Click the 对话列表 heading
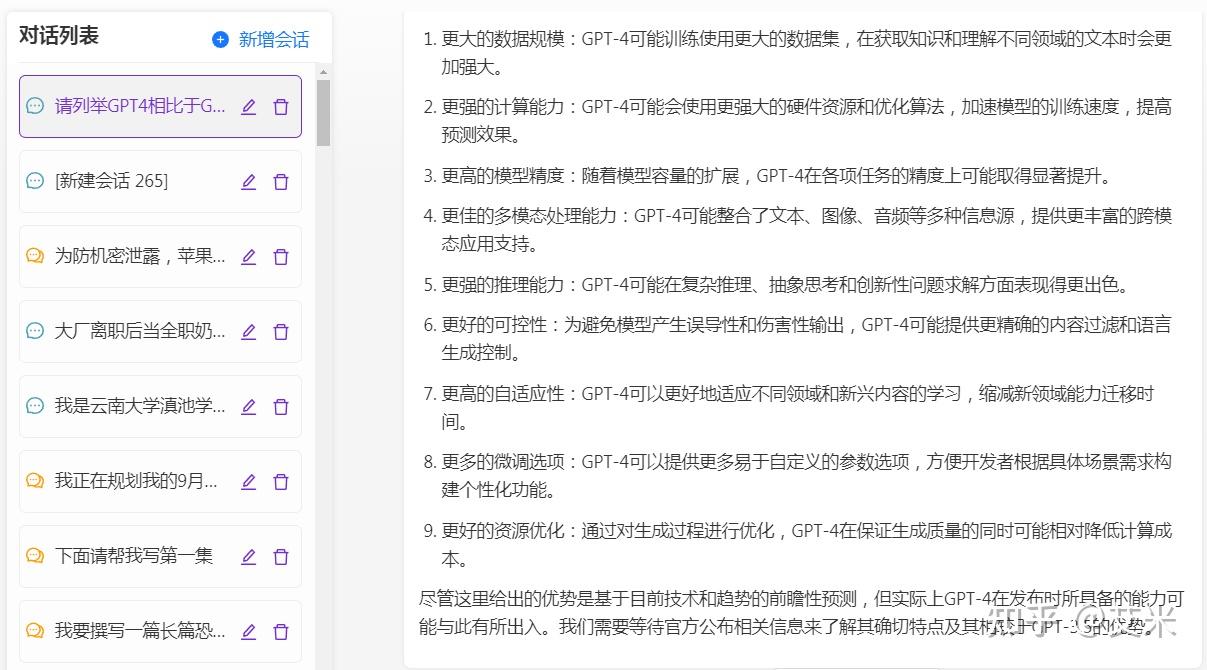The width and height of the screenshot is (1207, 670). (59, 35)
